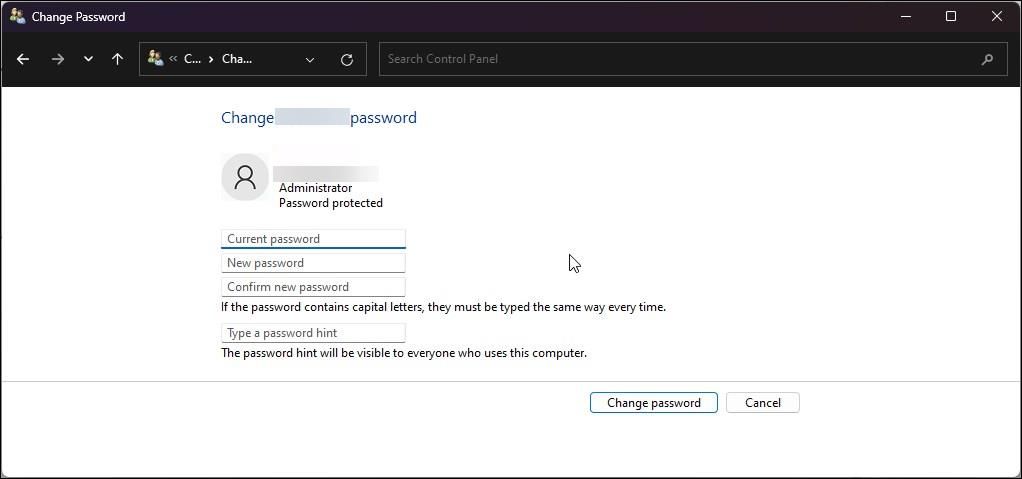Go back using the back arrow
Viewport: 1022px width, 479px height.
(x=23, y=59)
